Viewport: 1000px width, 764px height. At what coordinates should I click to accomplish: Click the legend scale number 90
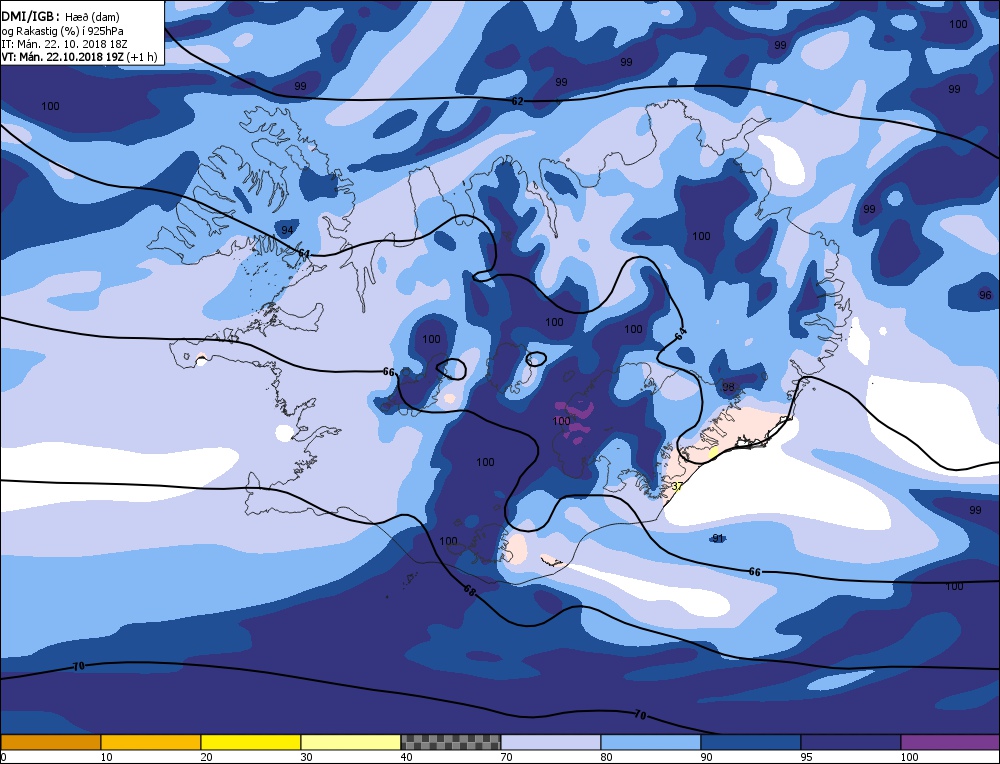coord(707,757)
